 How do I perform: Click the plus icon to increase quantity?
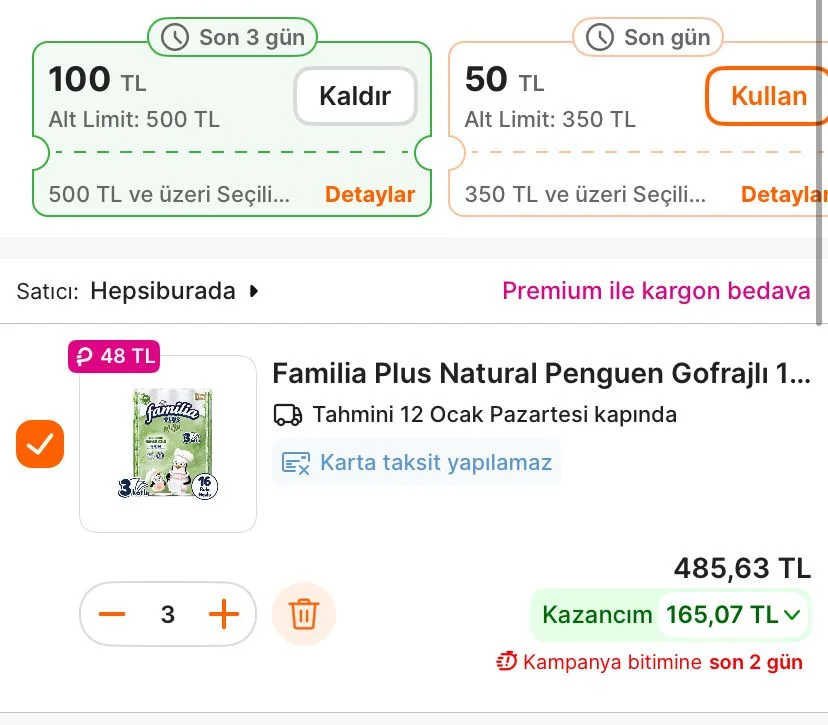coord(224,614)
